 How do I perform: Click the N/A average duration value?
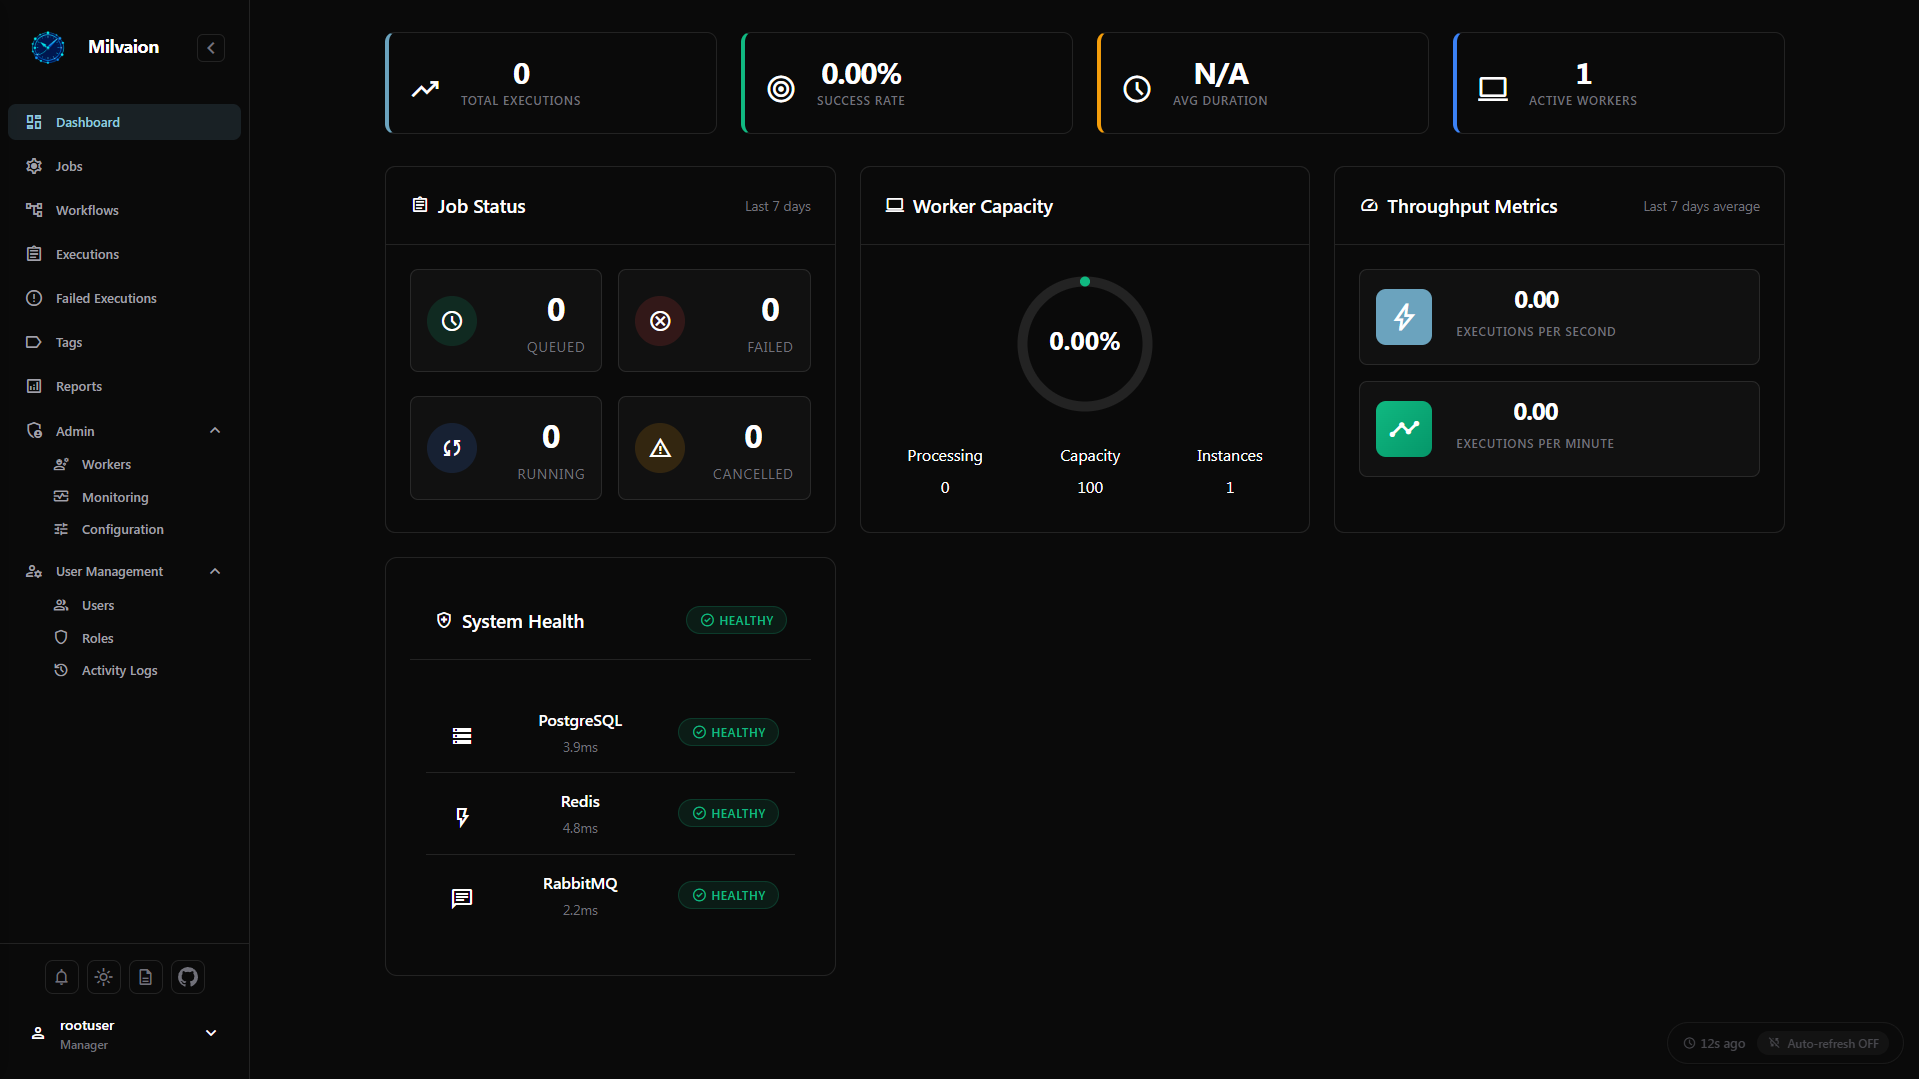1221,74
